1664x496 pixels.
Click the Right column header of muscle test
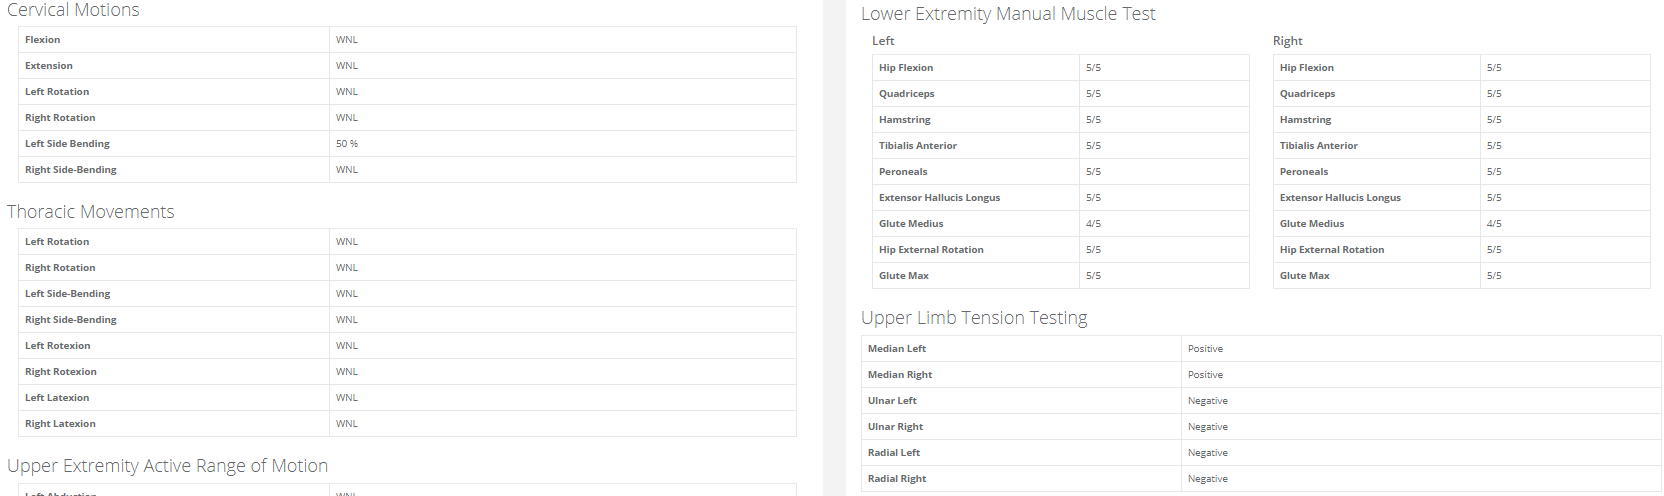coord(1288,41)
